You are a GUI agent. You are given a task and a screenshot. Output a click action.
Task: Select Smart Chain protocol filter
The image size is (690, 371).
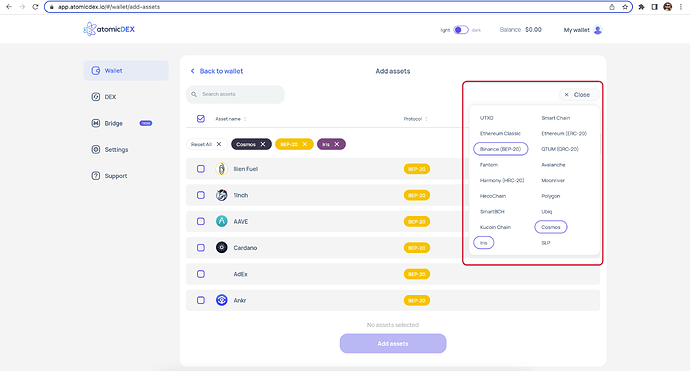click(555, 118)
